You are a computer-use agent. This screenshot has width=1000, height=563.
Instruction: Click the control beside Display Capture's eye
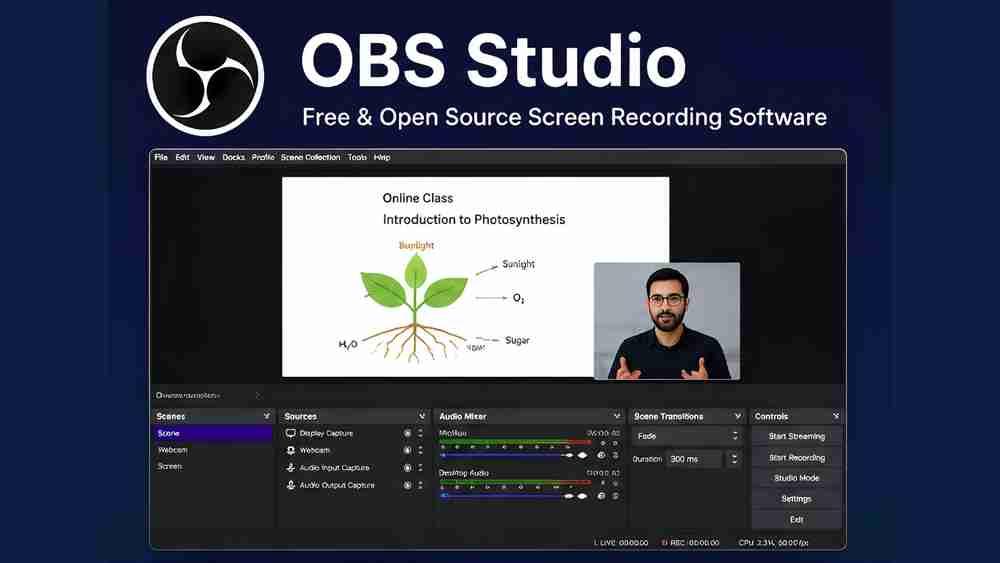(x=420, y=433)
